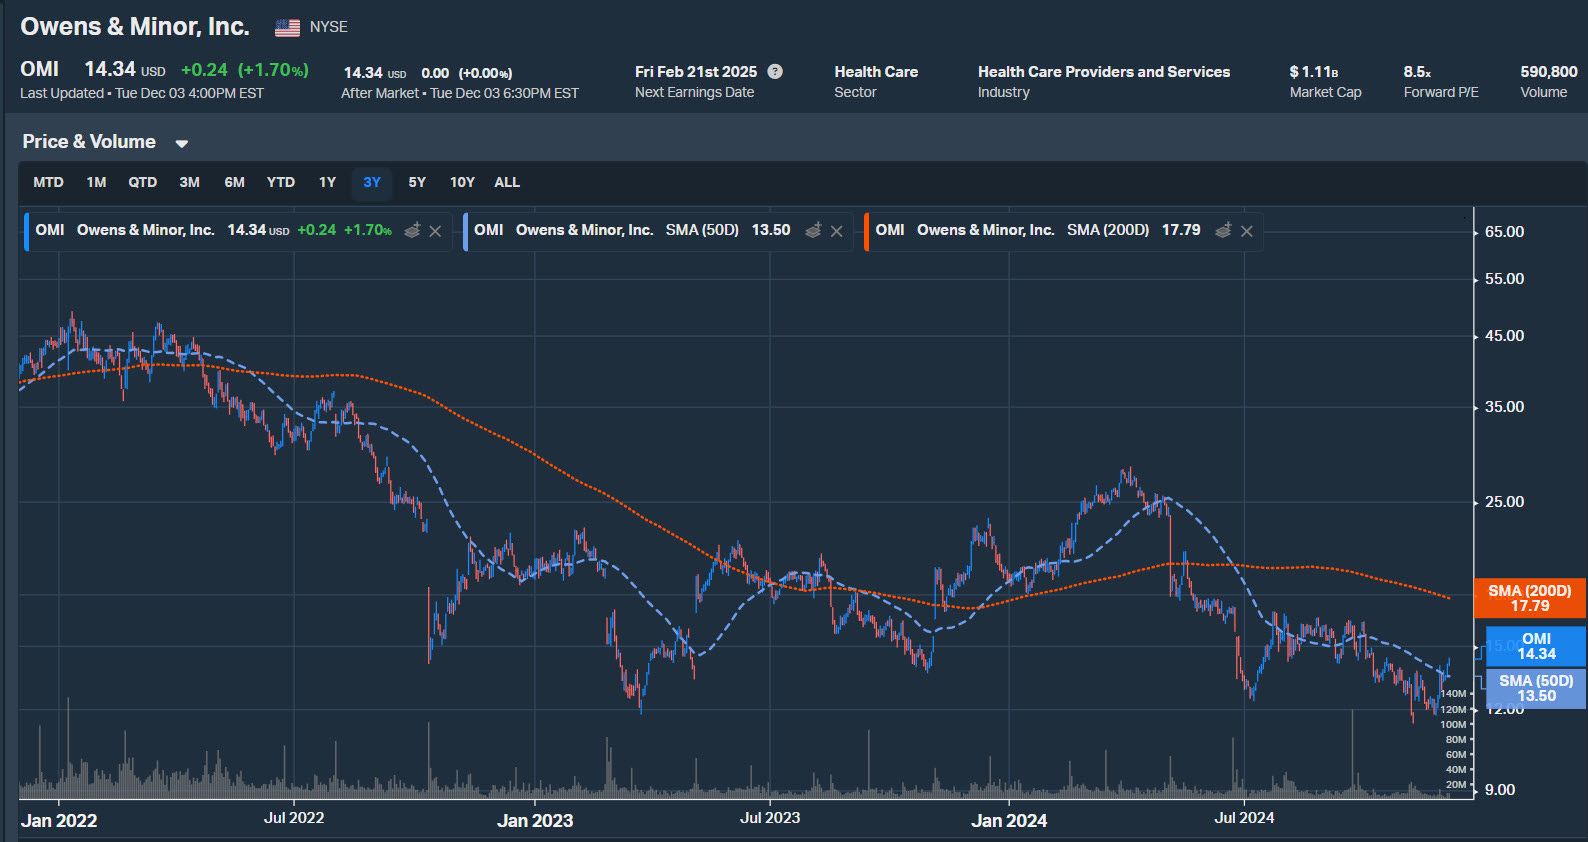Image resolution: width=1588 pixels, height=842 pixels.
Task: Click the 45.00 price axis label
Action: 1504,336
